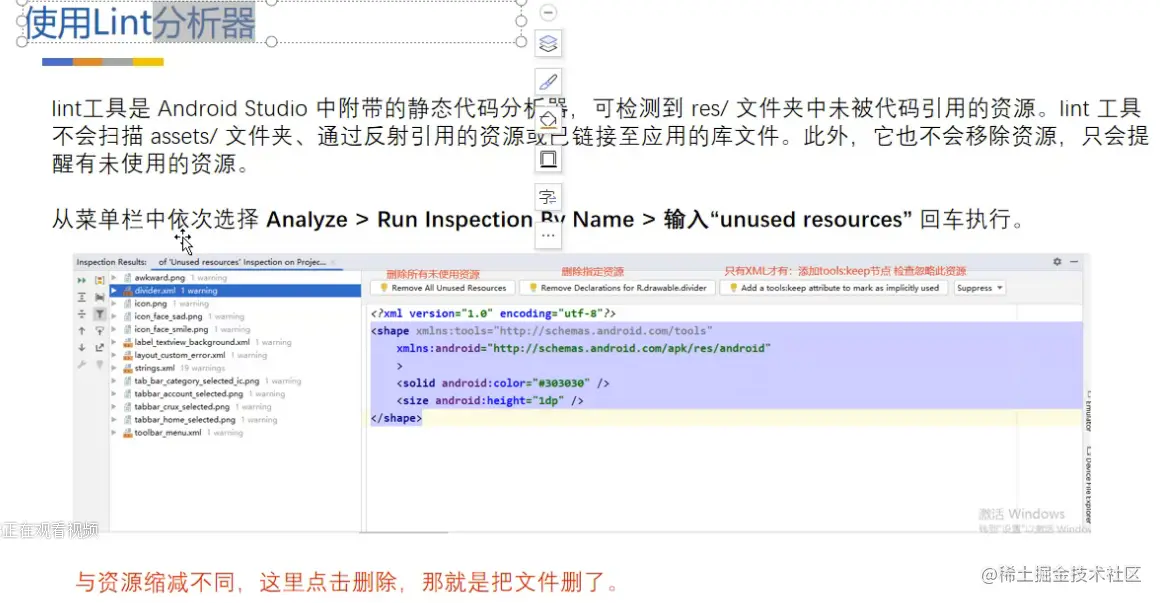This screenshot has height=603, width=1160.
Task: Click Remove All Unused Resources button
Action: 443,288
